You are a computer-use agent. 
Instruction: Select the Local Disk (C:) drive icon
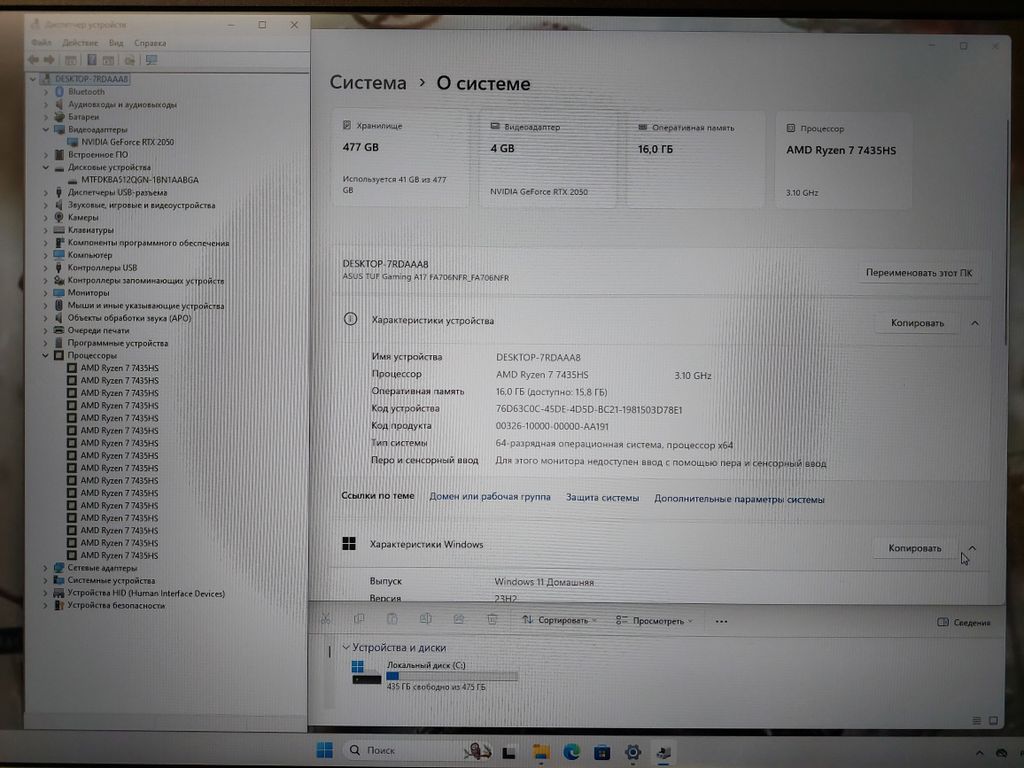tap(366, 672)
